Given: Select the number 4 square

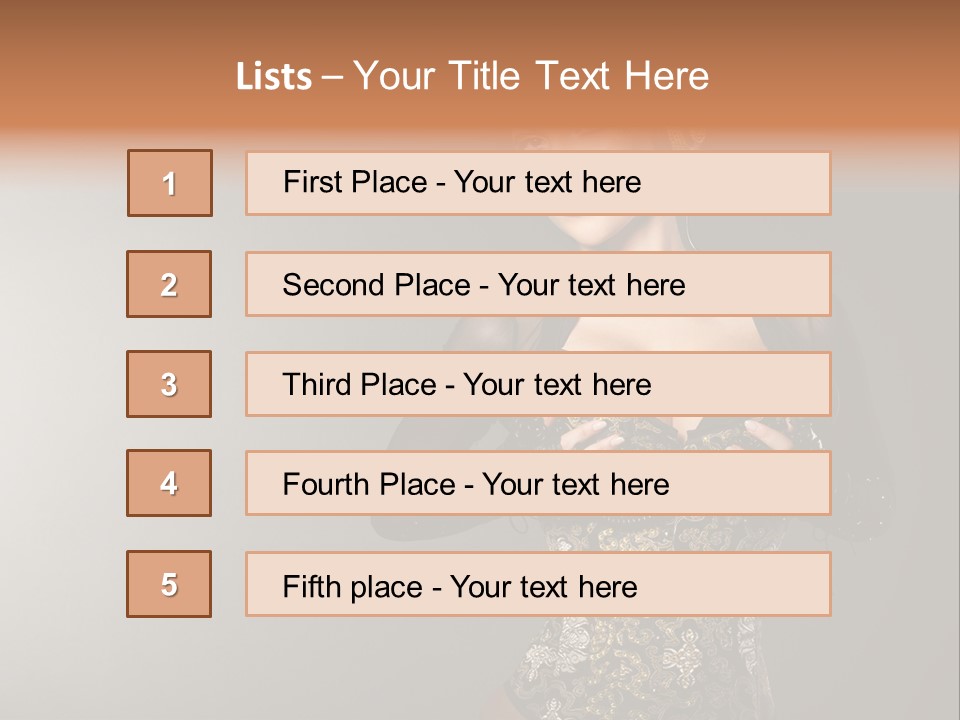Looking at the screenshot, I should pyautogui.click(x=169, y=483).
